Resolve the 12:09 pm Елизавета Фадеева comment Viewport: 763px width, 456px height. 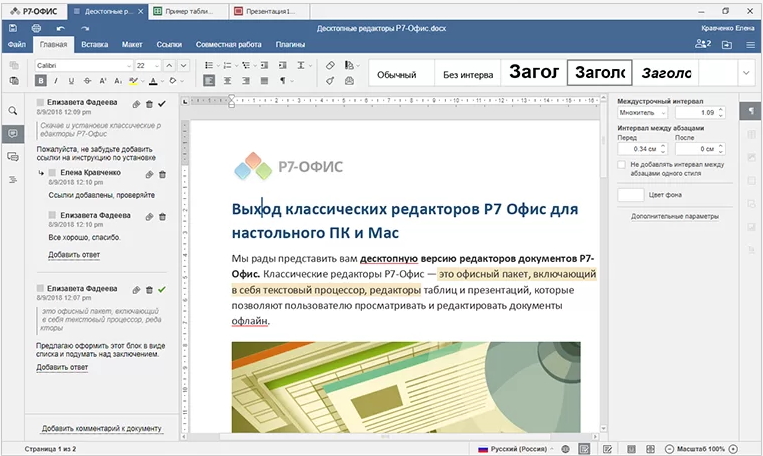[162, 104]
